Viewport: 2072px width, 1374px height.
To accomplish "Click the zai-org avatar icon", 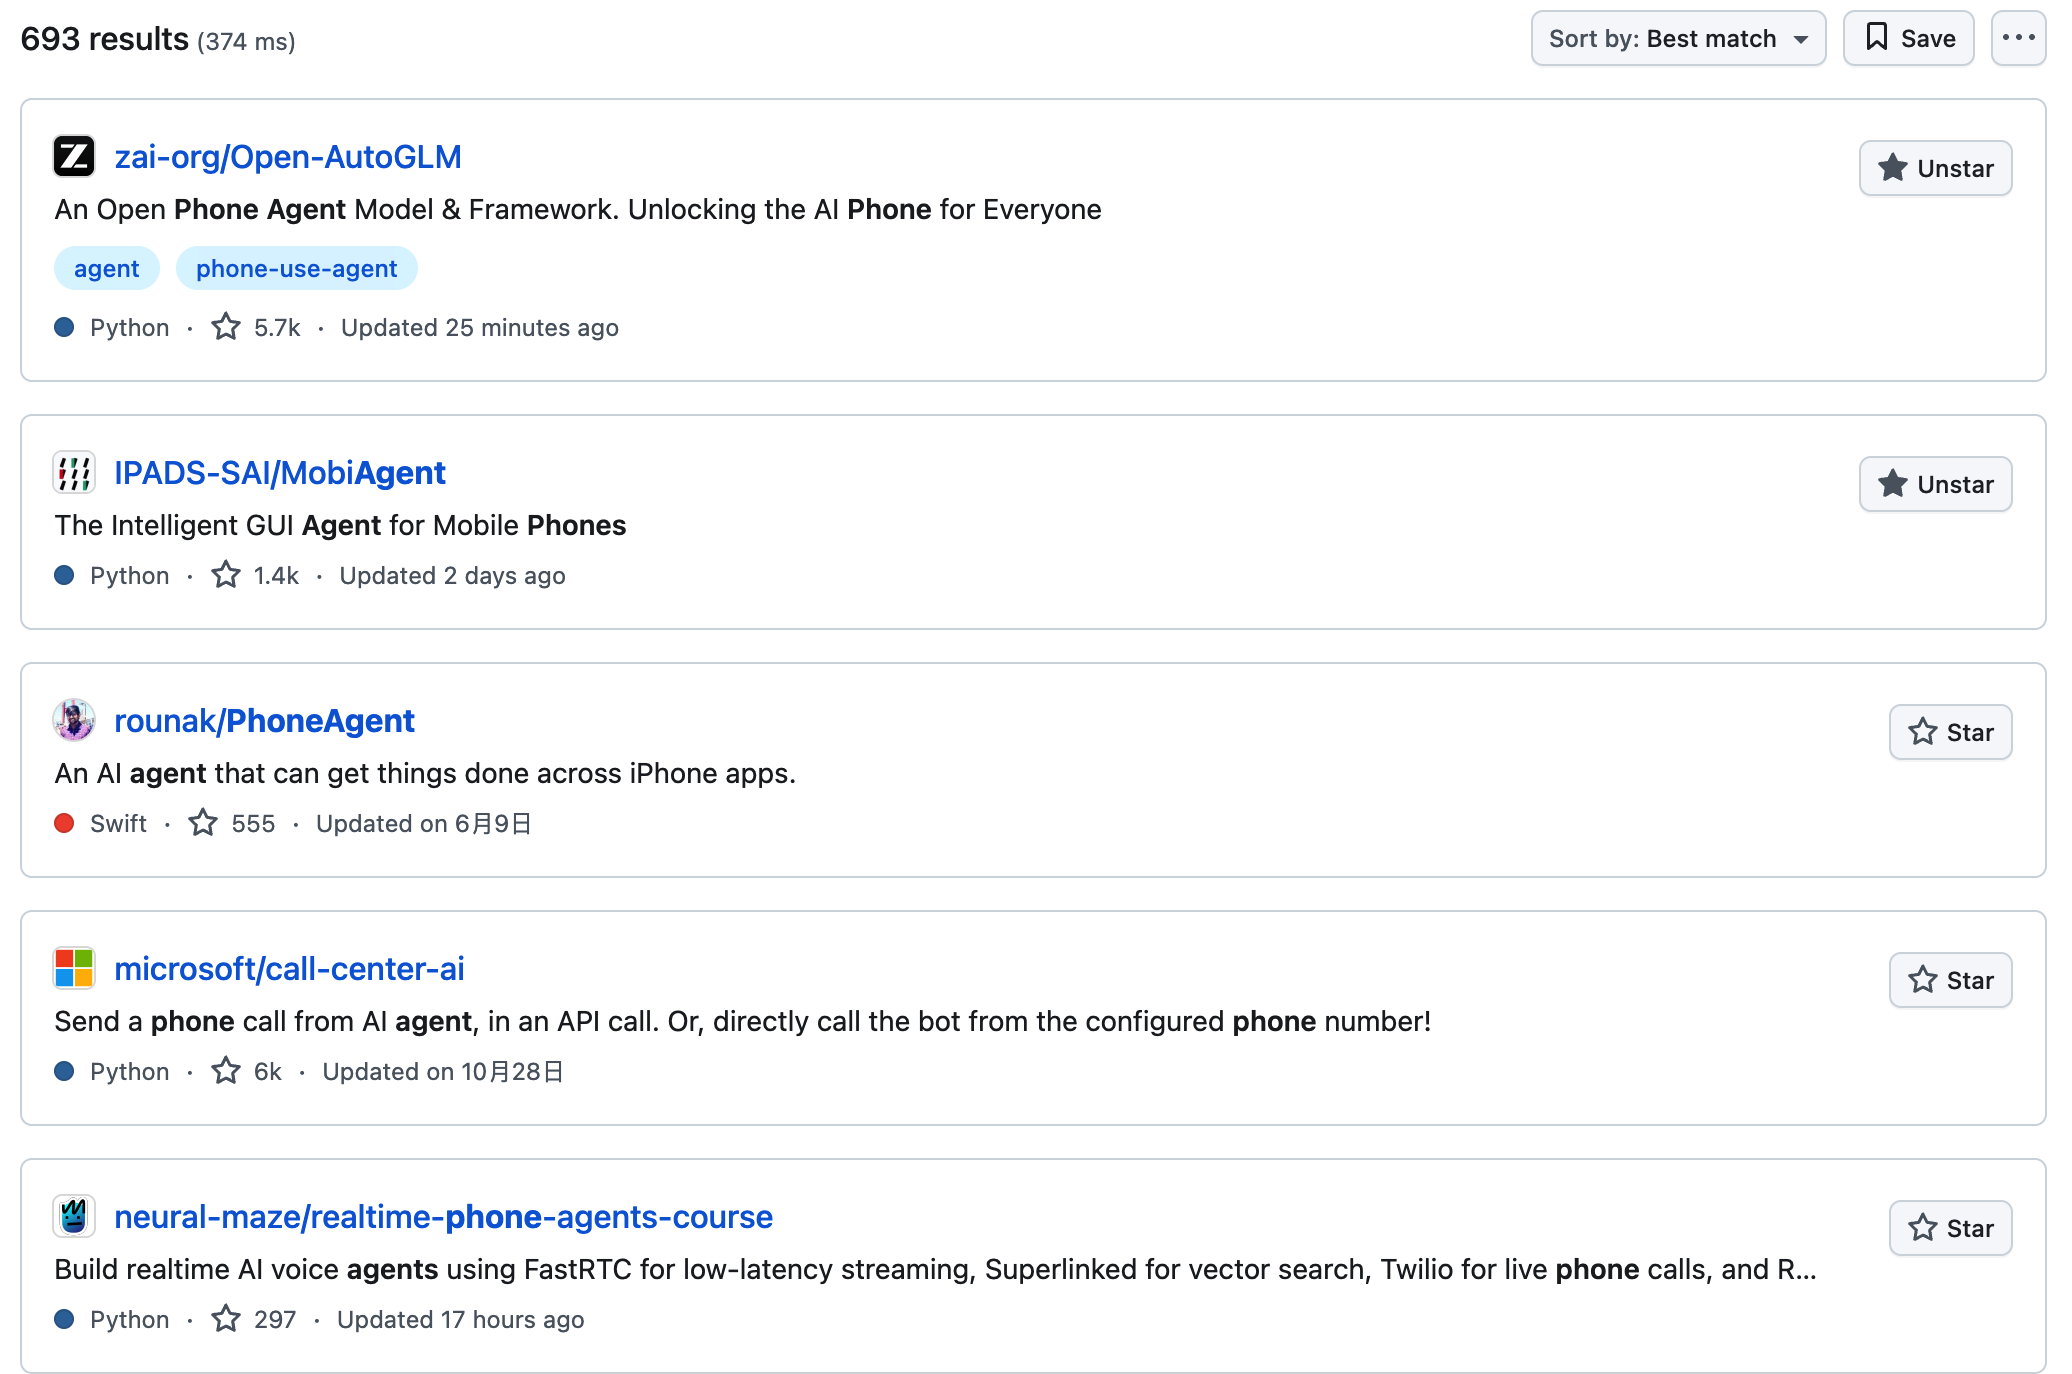I will [x=73, y=157].
